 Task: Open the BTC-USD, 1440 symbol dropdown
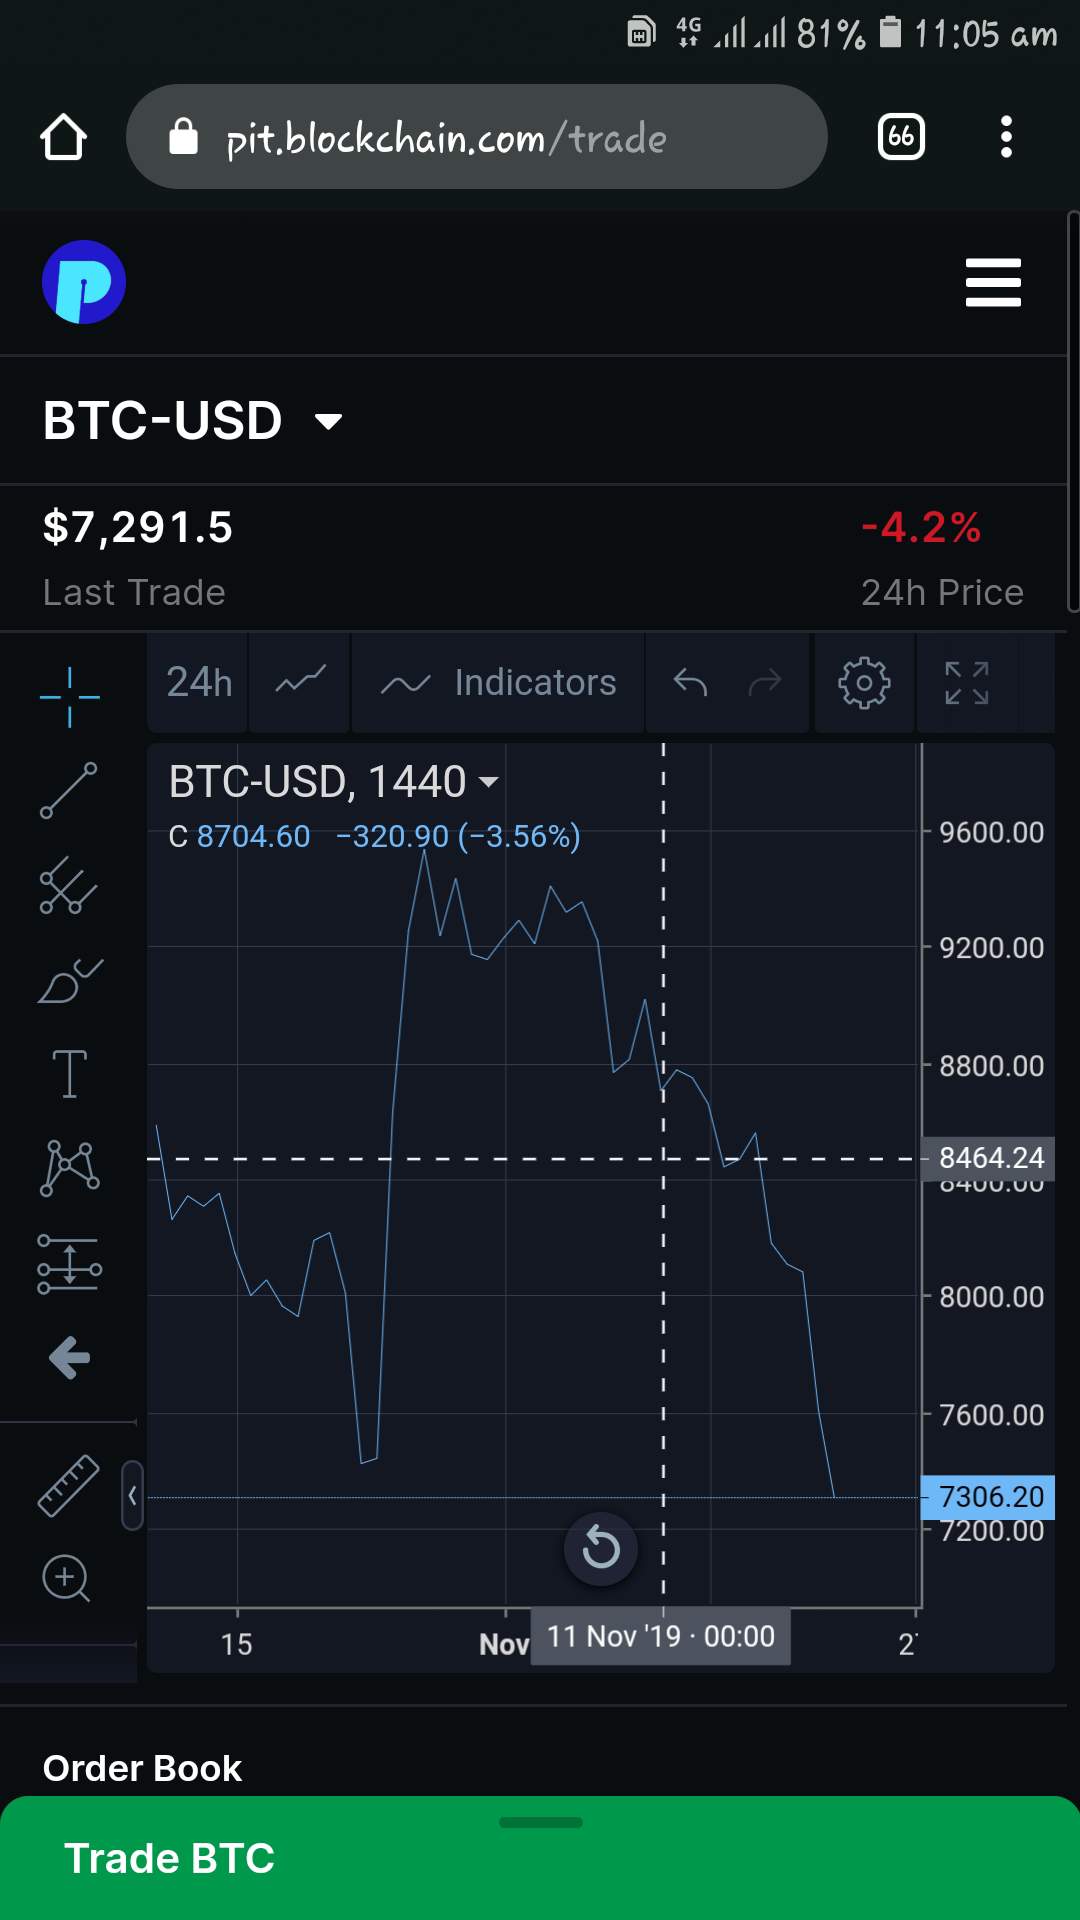coord(488,782)
